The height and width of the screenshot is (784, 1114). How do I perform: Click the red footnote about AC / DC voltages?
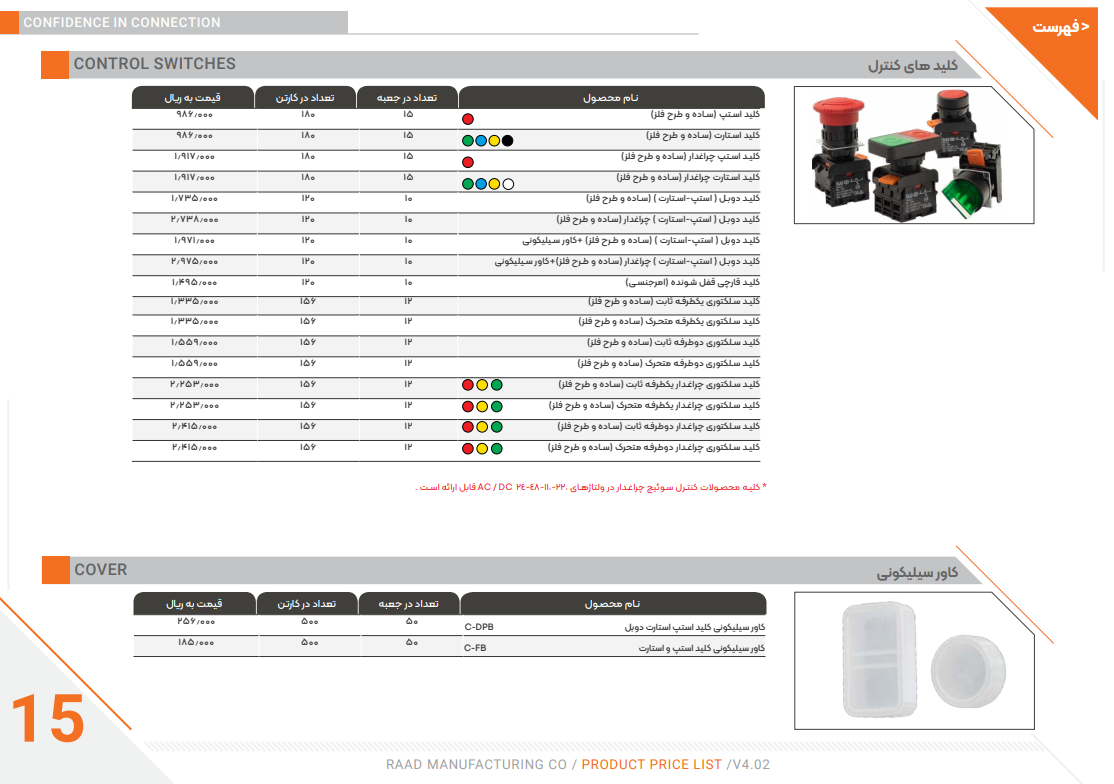click(x=590, y=487)
